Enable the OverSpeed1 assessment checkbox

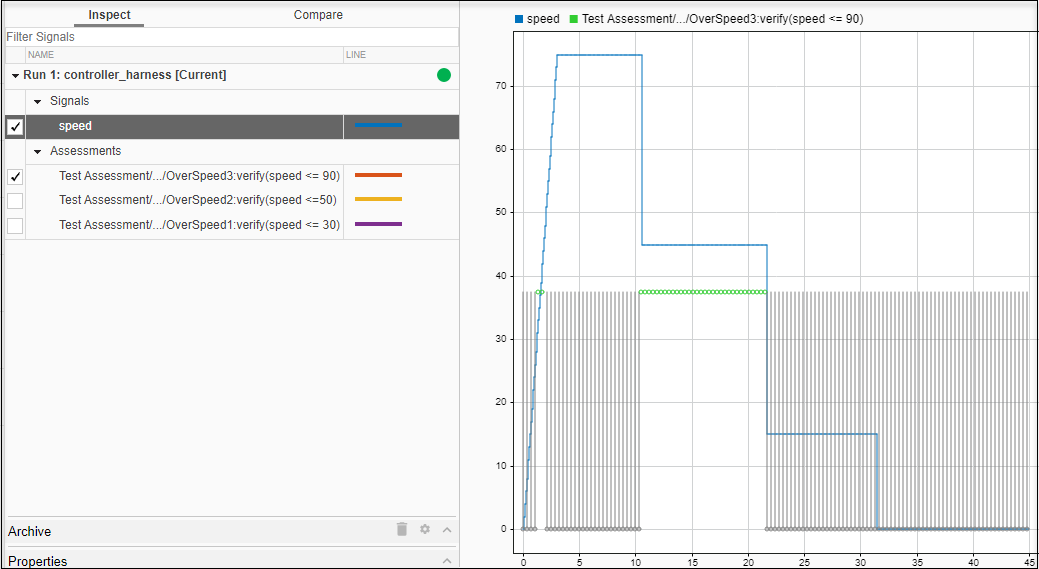click(15, 225)
